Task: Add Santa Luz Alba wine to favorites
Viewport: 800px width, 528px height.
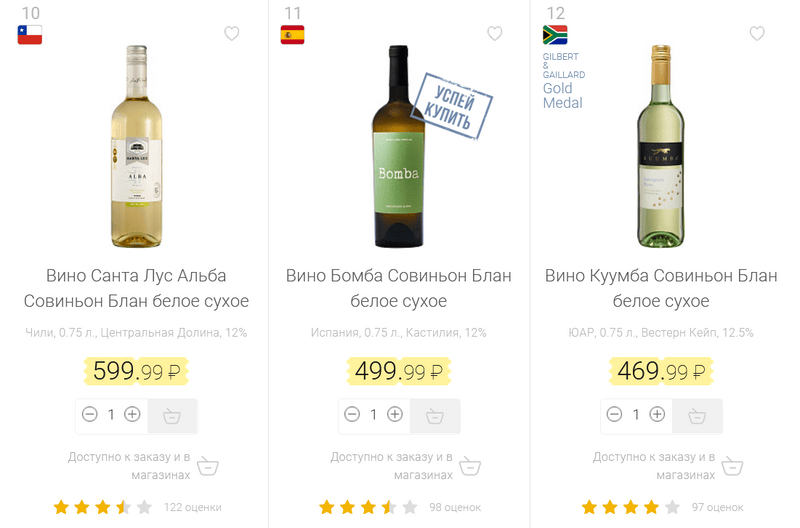Action: (232, 34)
